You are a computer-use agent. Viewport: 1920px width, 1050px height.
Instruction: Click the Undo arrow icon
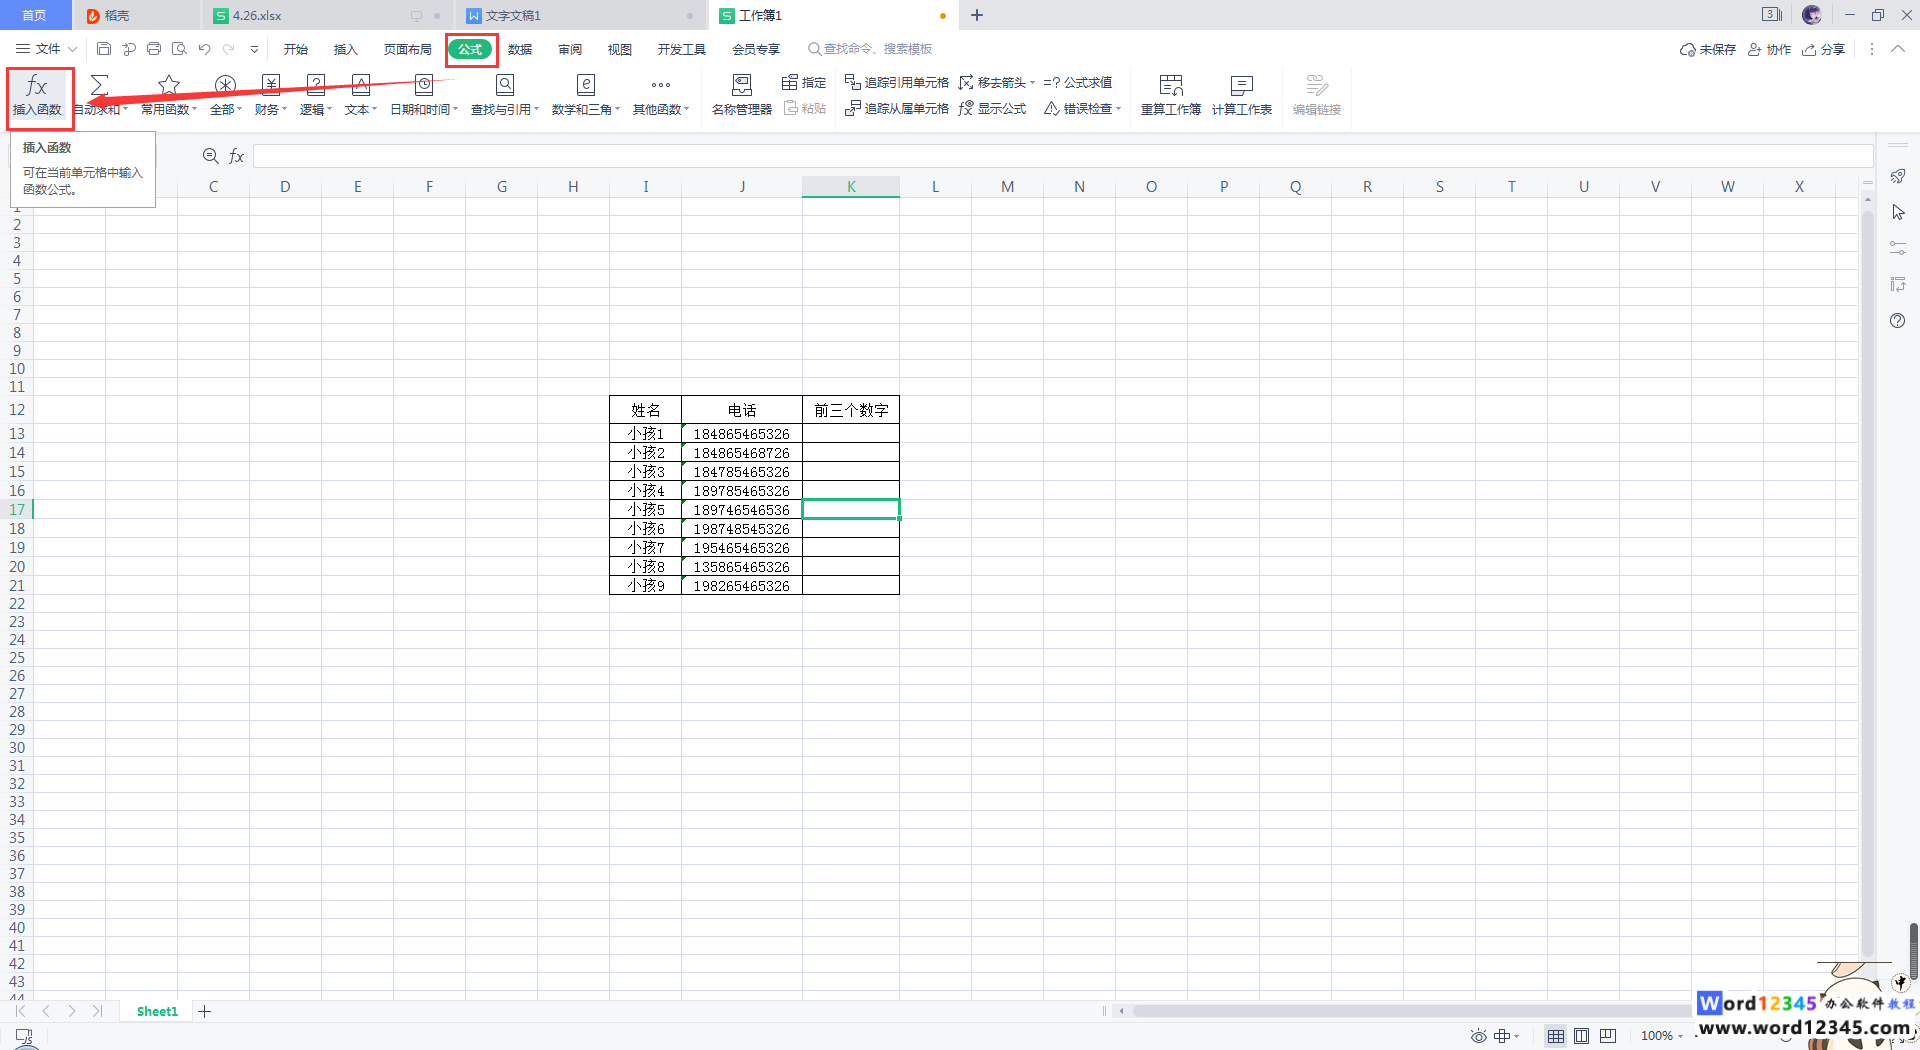pos(204,49)
